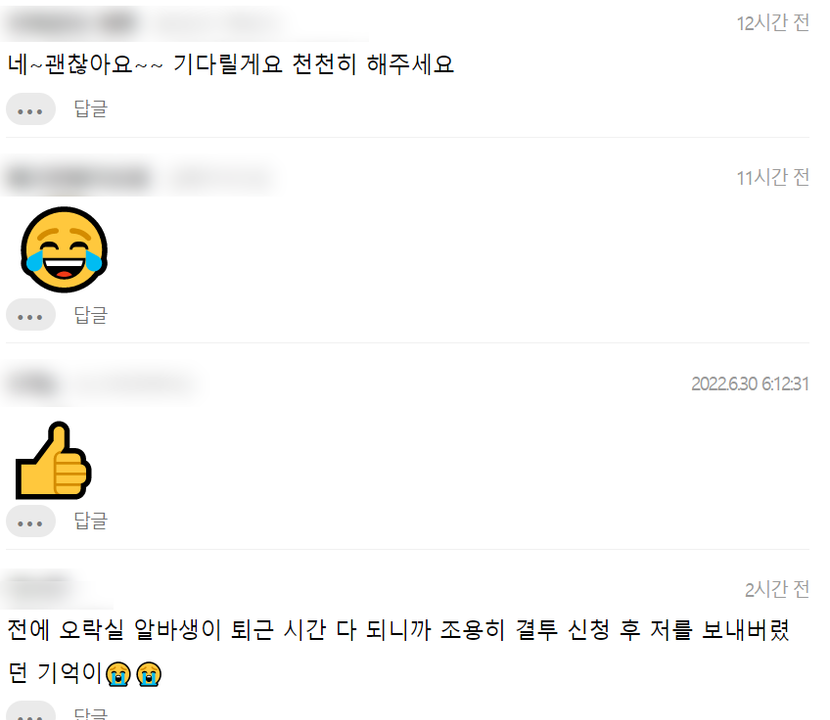The width and height of the screenshot is (830, 720).
Task: Click the second crying emoji in the last comment
Action: 149,674
